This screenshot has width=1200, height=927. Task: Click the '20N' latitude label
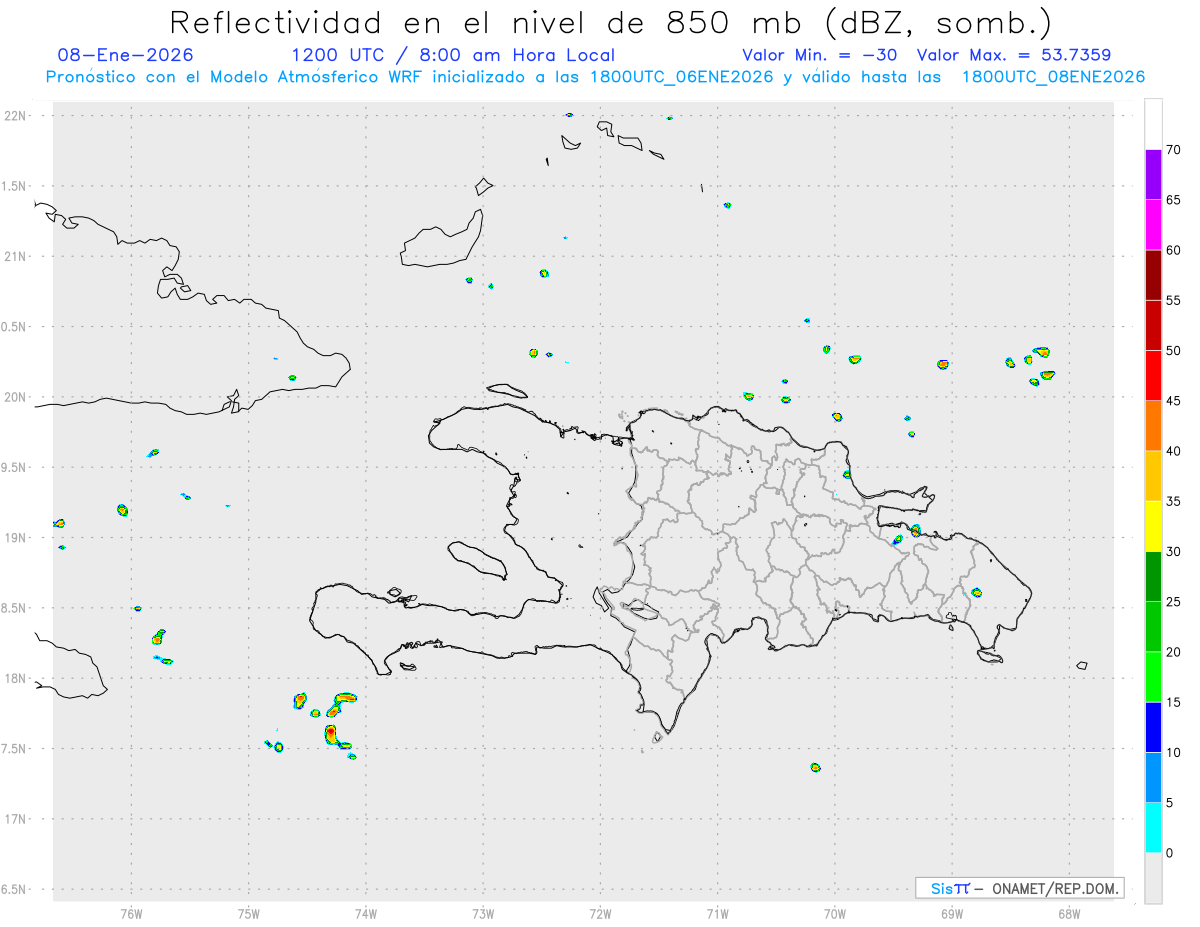click(x=15, y=397)
